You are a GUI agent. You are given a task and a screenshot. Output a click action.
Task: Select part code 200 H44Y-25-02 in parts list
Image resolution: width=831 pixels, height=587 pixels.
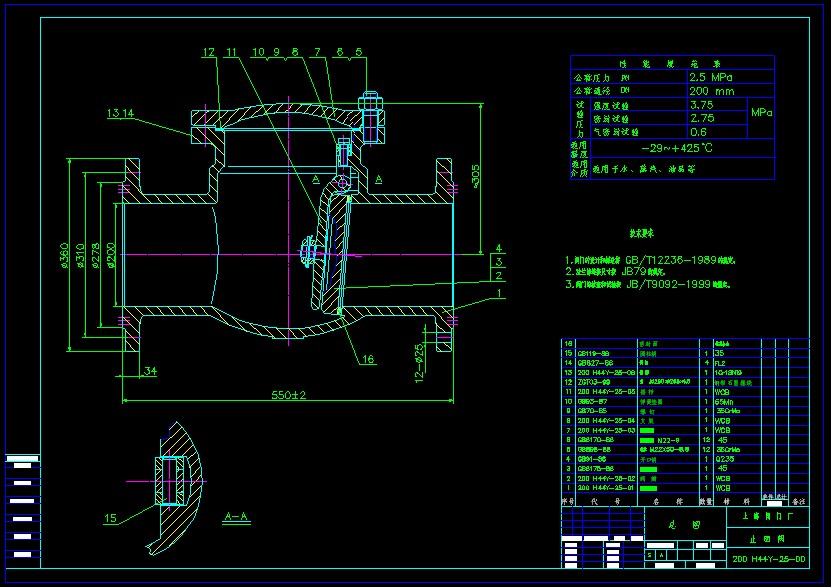606,478
